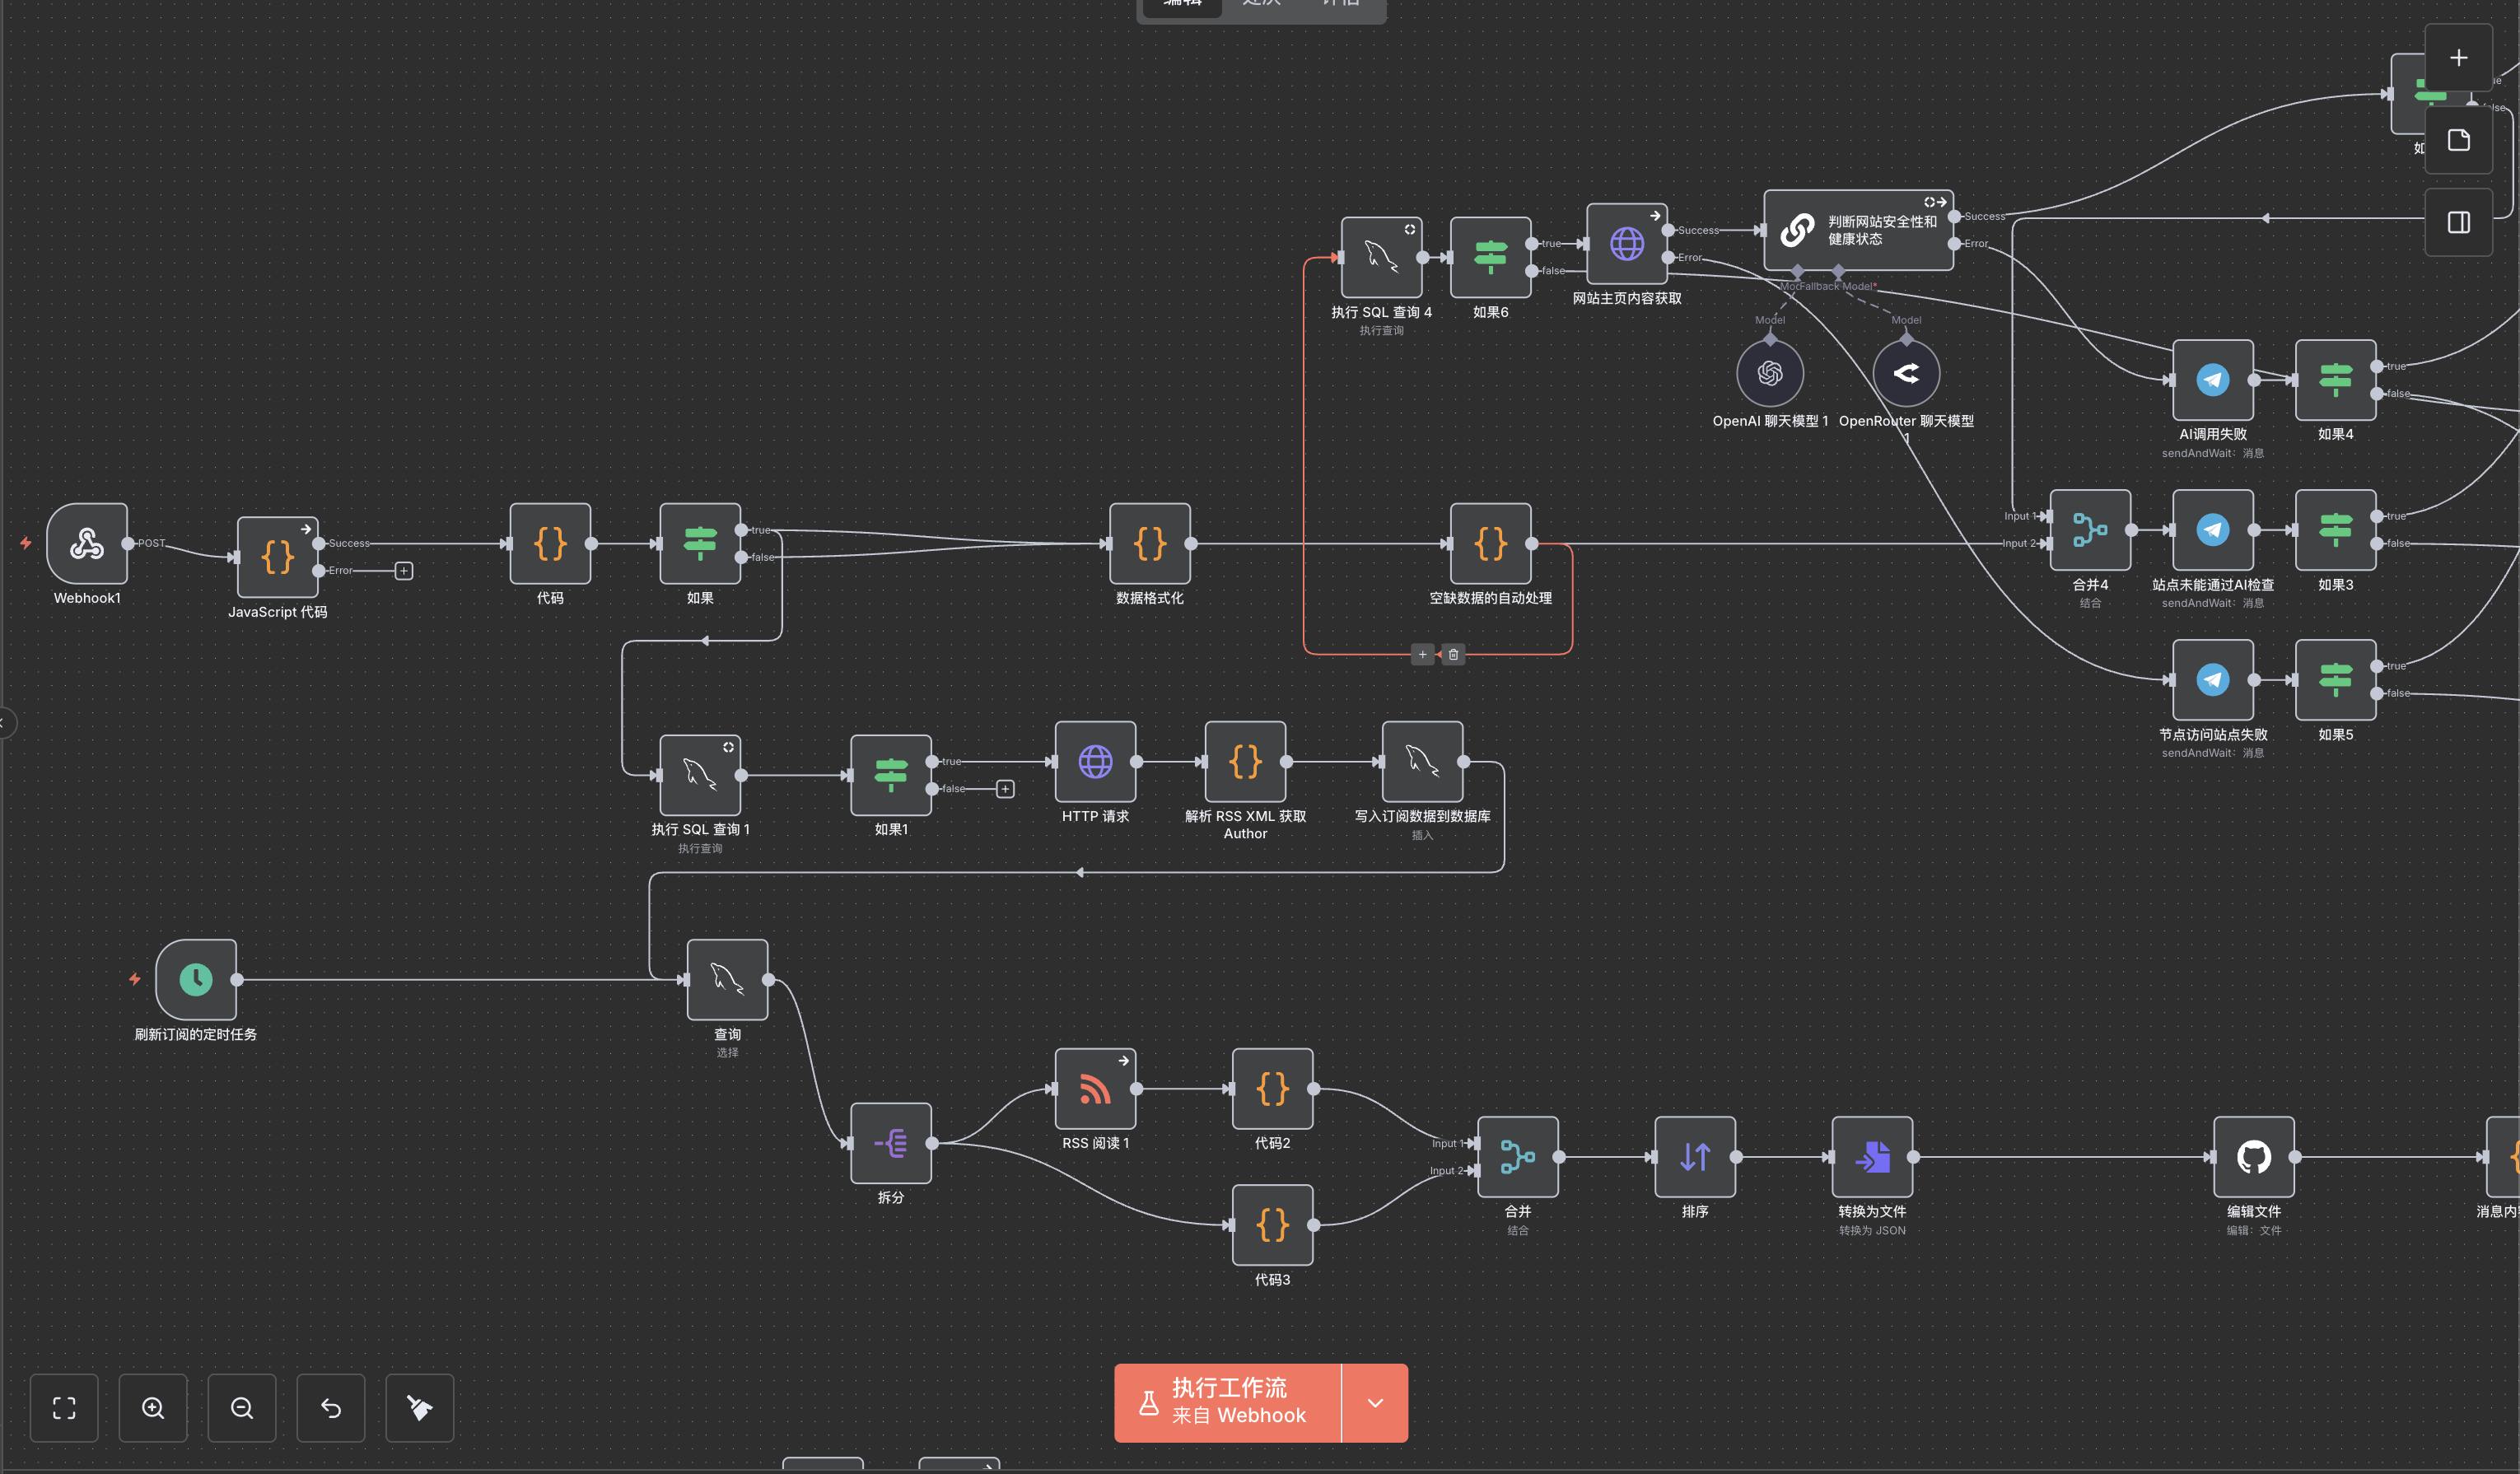2520x1474 pixels.
Task: Add node on 如果1 false output
Action: point(1005,789)
